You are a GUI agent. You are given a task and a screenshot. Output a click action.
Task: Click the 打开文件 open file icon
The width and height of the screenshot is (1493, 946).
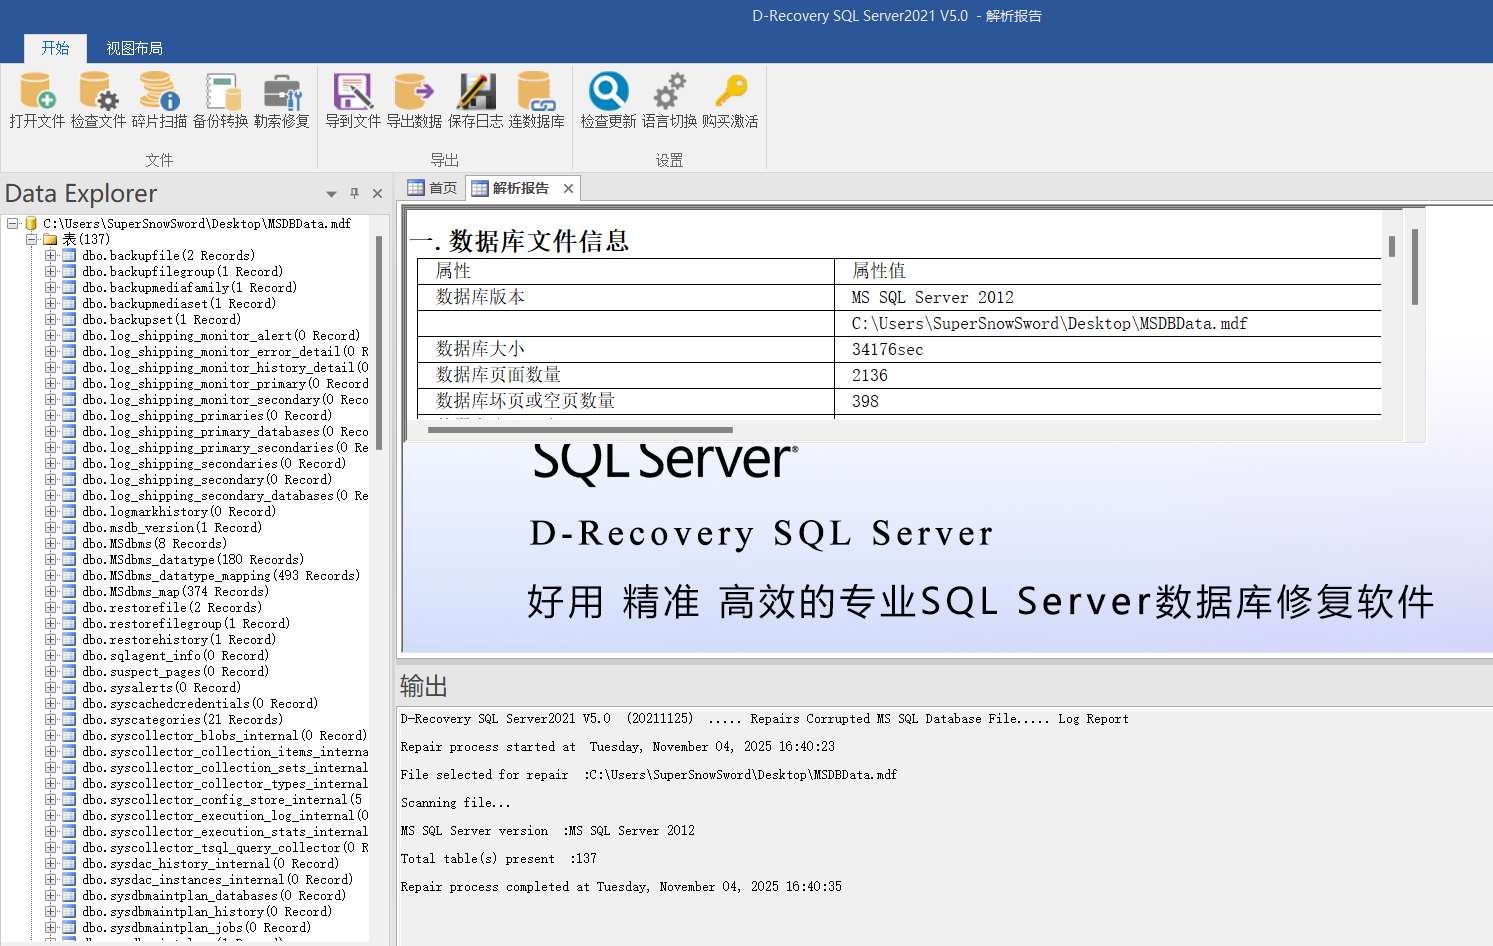pos(37,101)
